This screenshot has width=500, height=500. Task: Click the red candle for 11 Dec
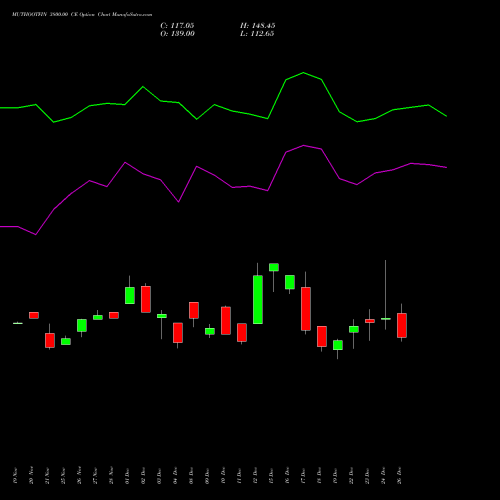point(242,332)
